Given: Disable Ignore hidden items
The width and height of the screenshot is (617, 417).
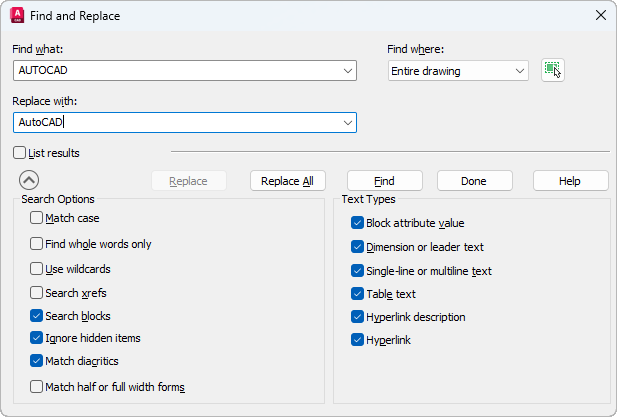Looking at the screenshot, I should (x=37, y=338).
